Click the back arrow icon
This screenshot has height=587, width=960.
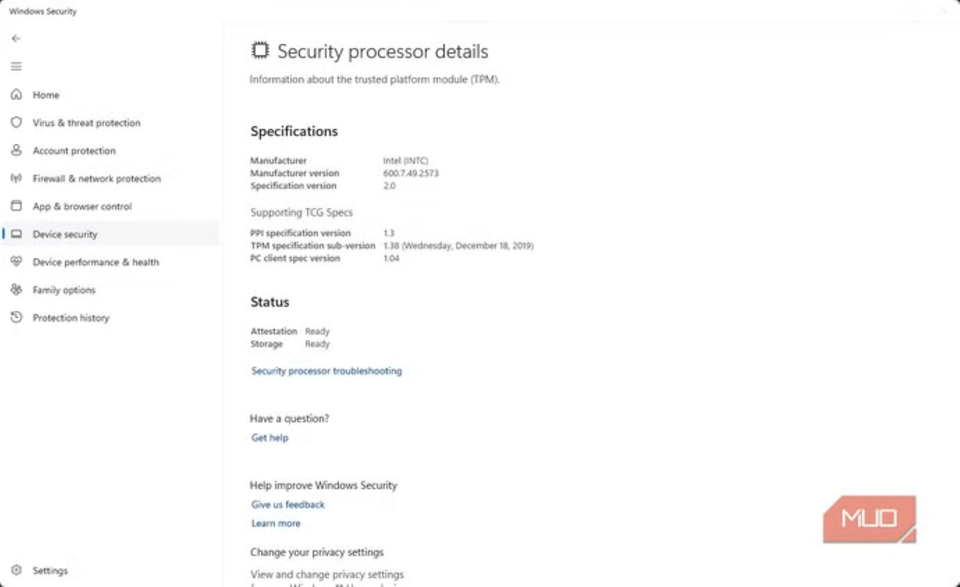click(x=15, y=38)
